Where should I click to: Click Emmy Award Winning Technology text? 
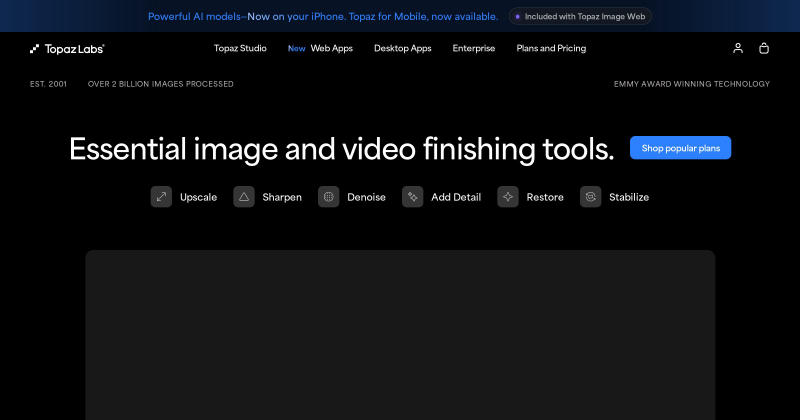point(692,84)
